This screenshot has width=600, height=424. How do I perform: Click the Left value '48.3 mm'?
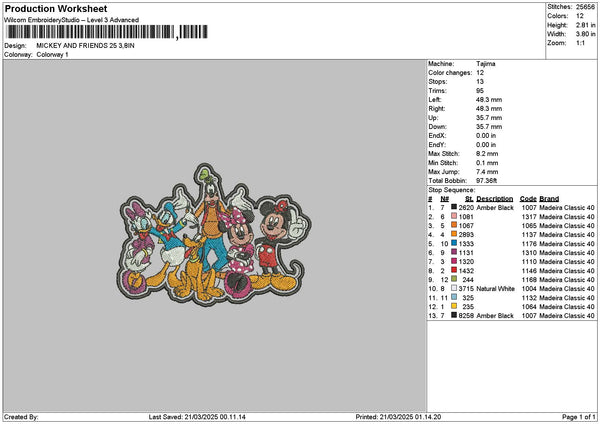(x=489, y=100)
